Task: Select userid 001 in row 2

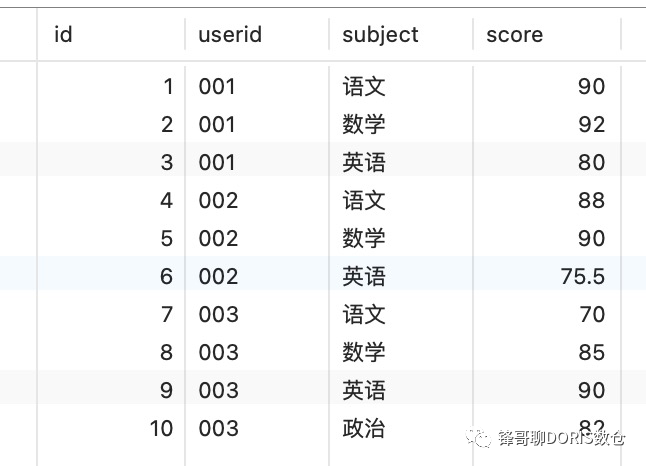Action: point(217,125)
